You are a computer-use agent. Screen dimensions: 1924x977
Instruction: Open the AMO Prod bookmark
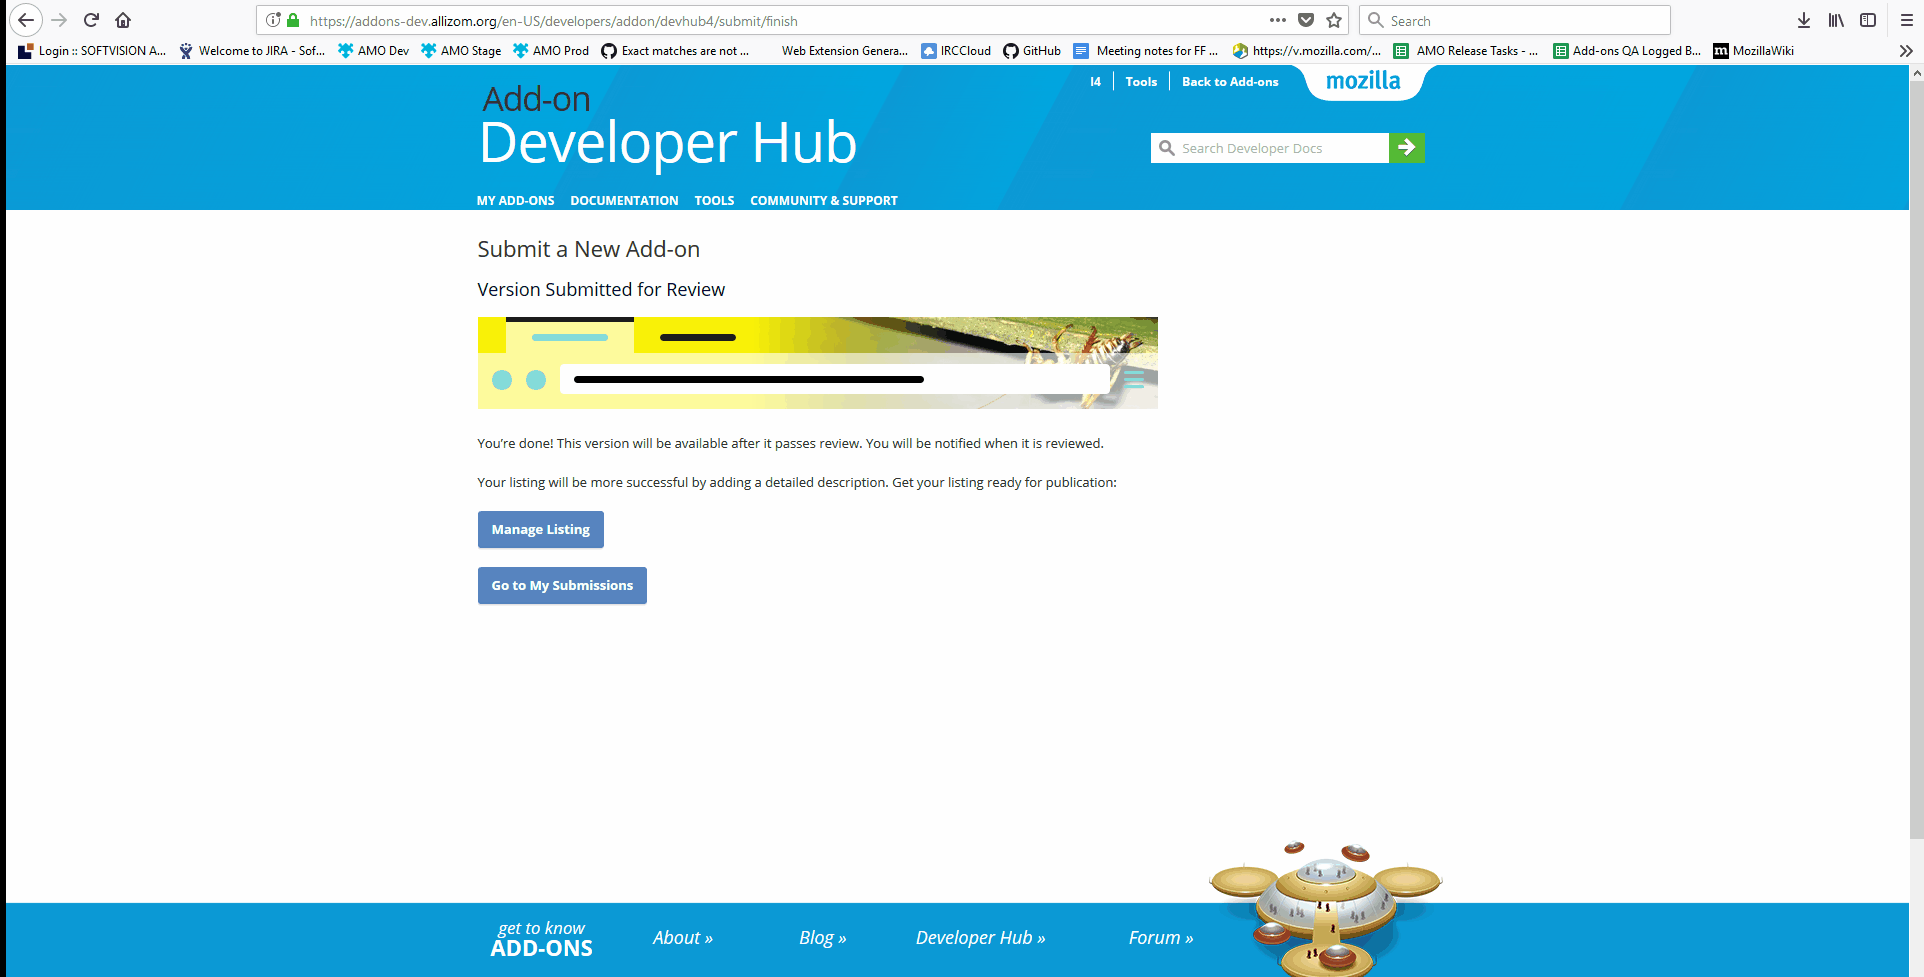[x=551, y=51]
